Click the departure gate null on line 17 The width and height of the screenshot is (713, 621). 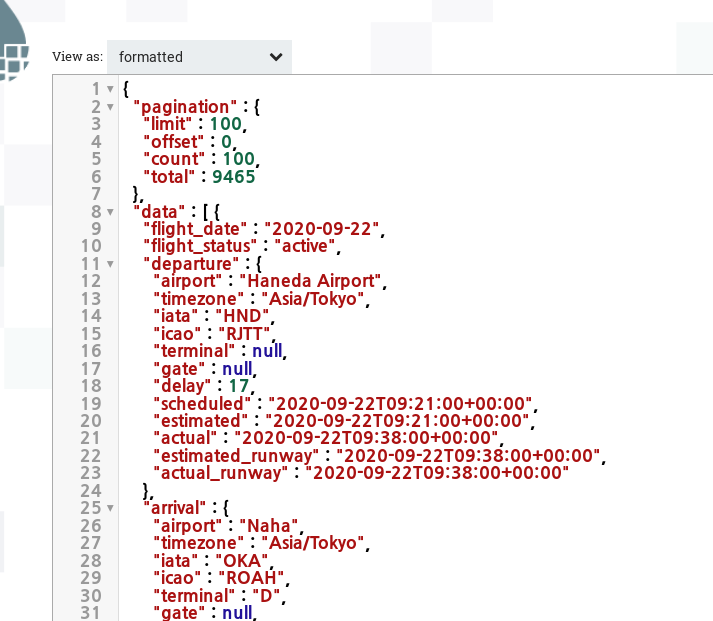point(237,369)
